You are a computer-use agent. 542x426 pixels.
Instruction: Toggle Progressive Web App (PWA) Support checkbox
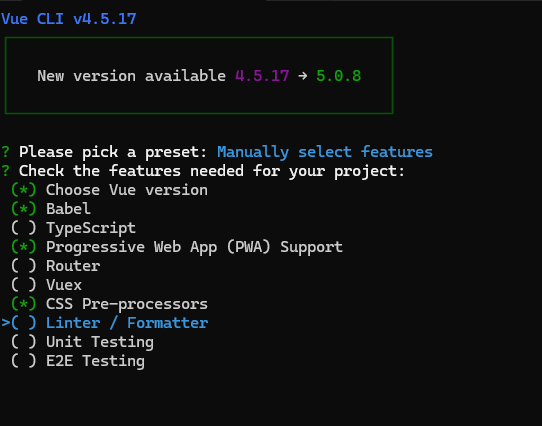click(x=24, y=247)
